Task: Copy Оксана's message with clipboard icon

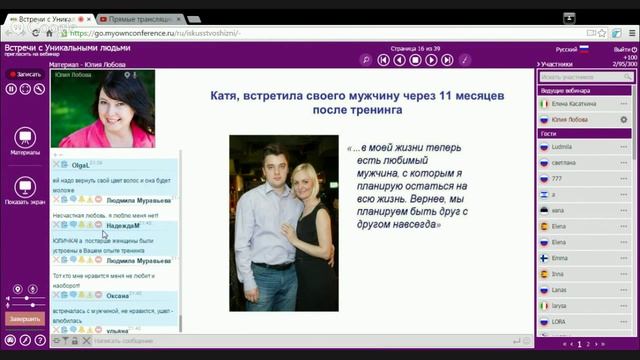Action: [64, 295]
